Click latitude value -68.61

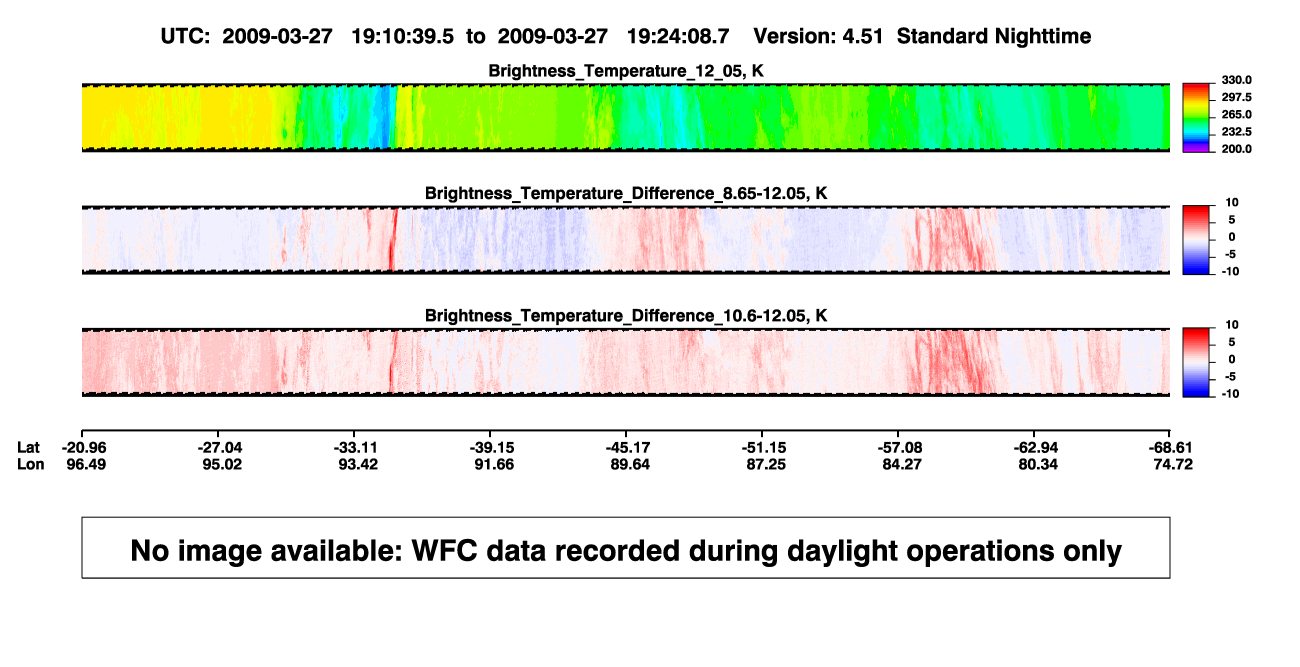click(x=1170, y=446)
